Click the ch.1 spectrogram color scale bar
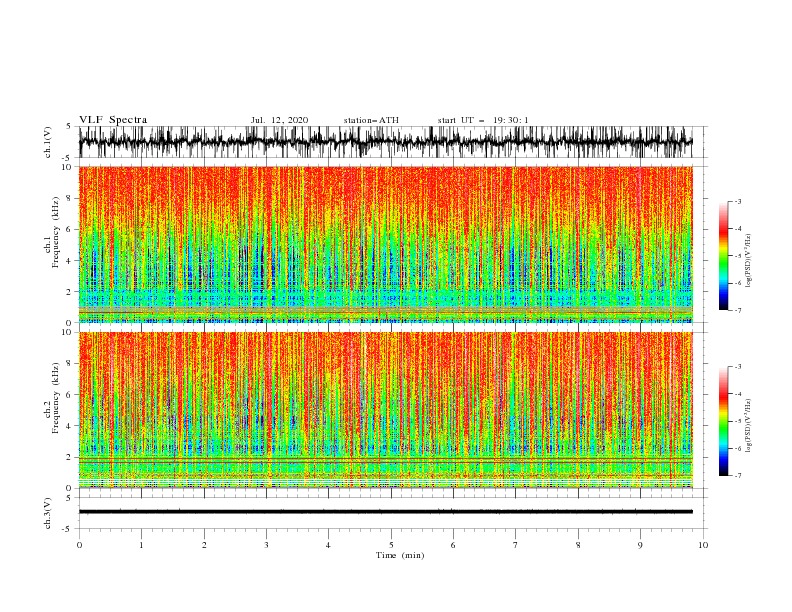The image size is (792, 612). coord(723,256)
